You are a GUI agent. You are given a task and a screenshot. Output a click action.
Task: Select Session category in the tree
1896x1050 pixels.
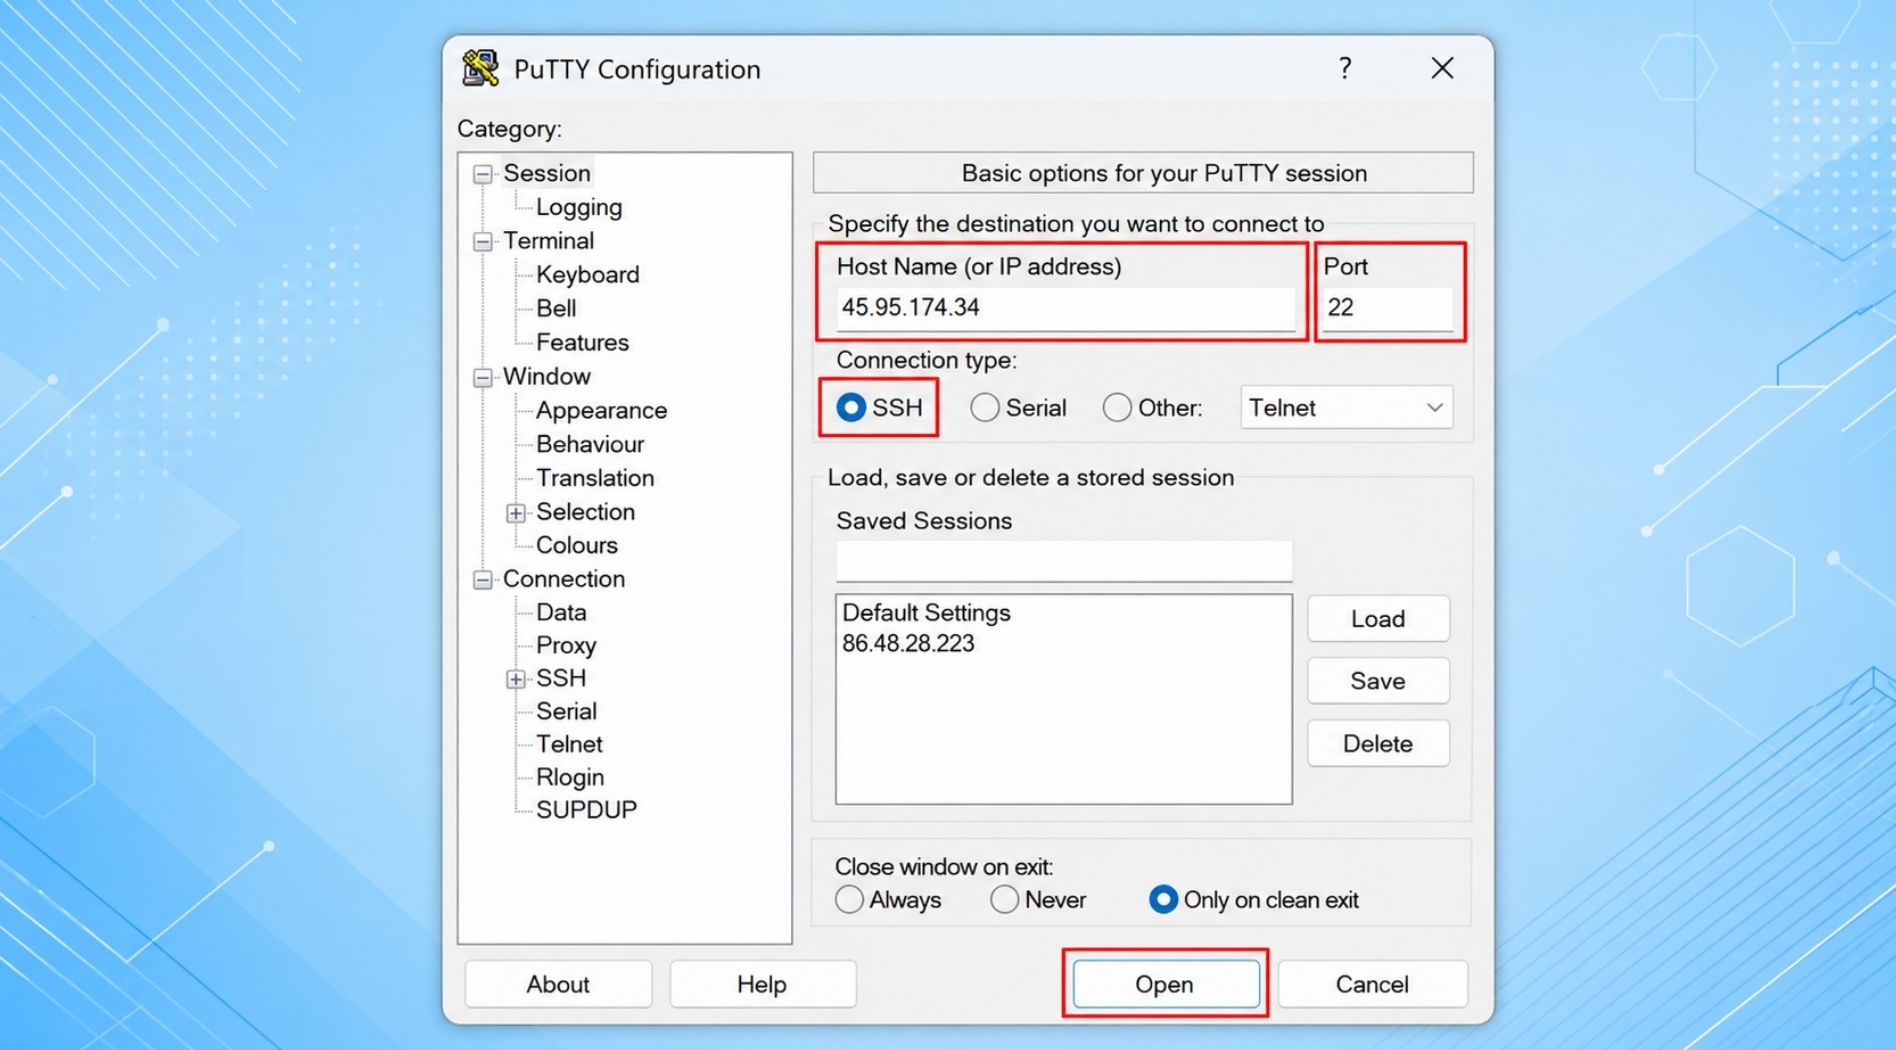547,173
